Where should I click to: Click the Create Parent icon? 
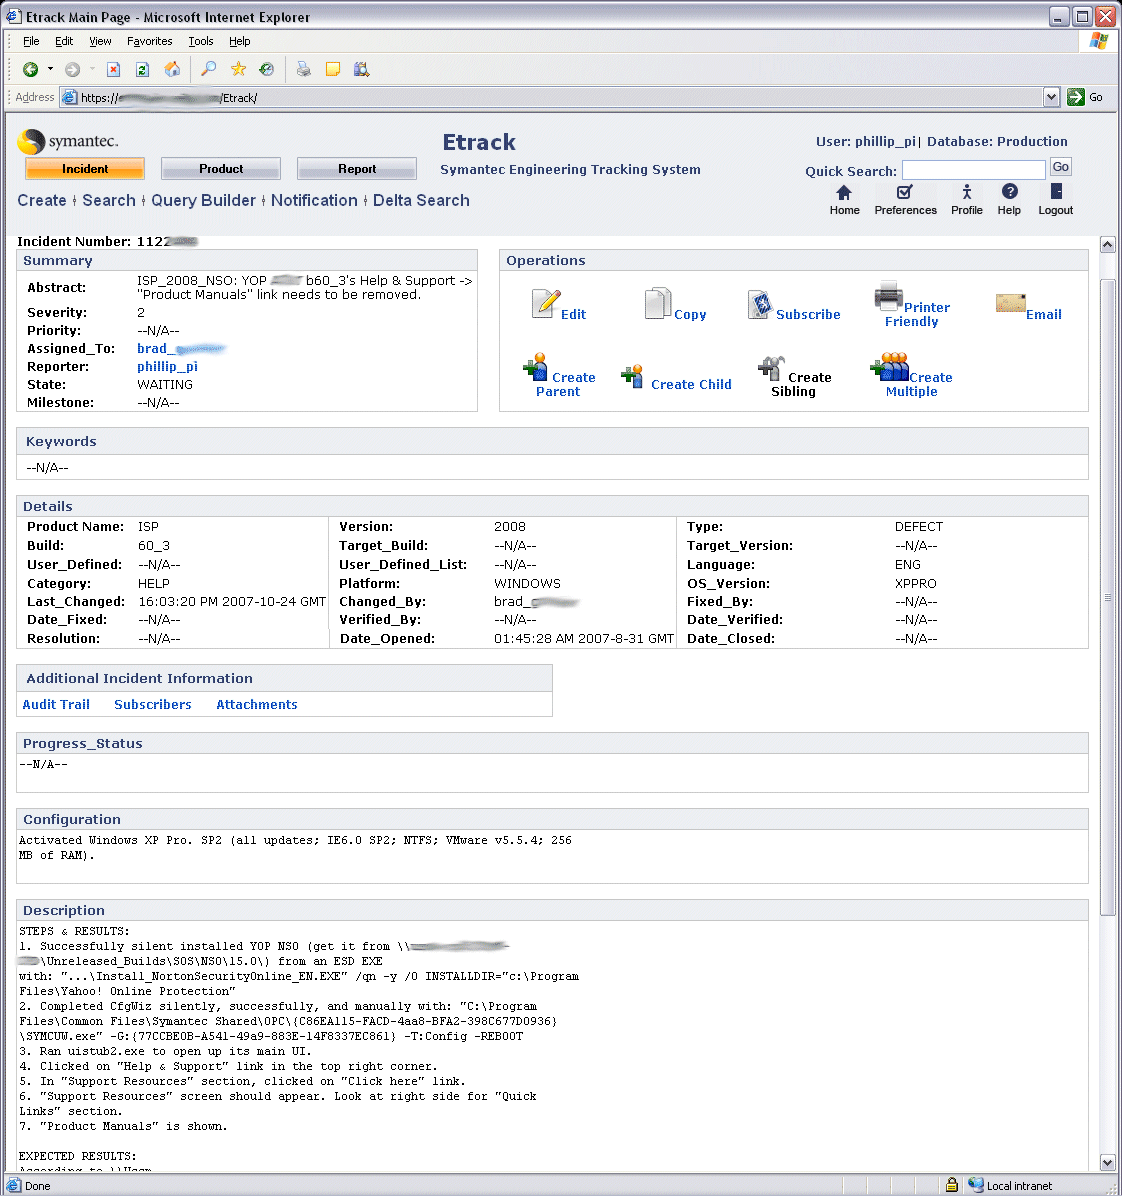tap(535, 367)
